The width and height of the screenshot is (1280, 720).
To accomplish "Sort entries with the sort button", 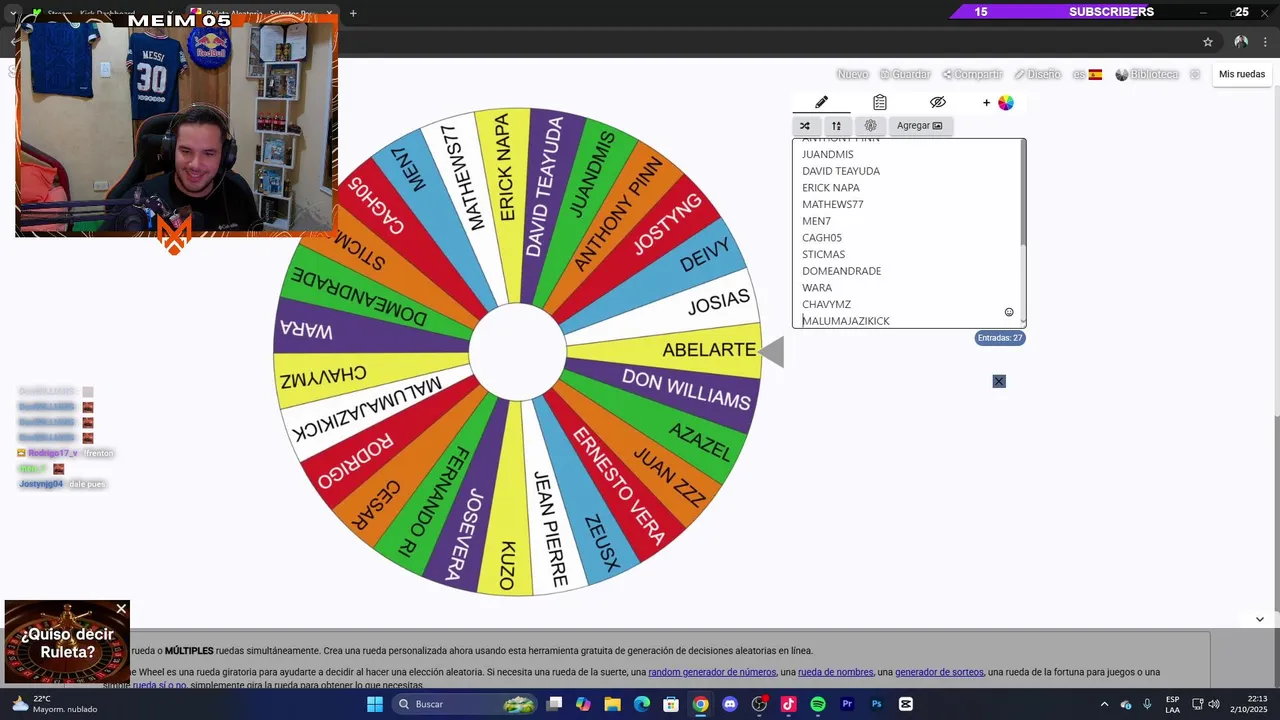I will (836, 126).
